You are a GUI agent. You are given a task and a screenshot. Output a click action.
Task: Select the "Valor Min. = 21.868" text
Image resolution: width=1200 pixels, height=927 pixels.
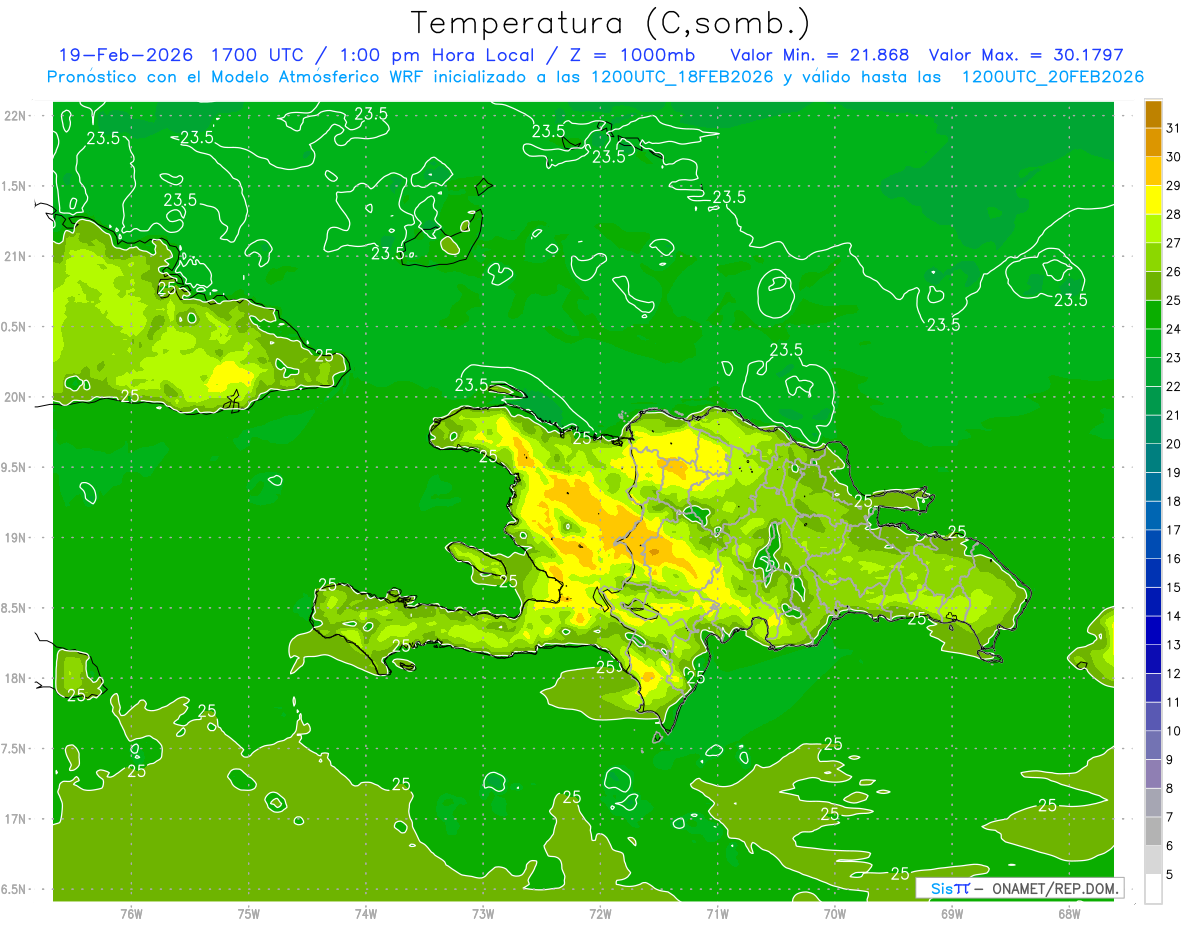coord(820,55)
